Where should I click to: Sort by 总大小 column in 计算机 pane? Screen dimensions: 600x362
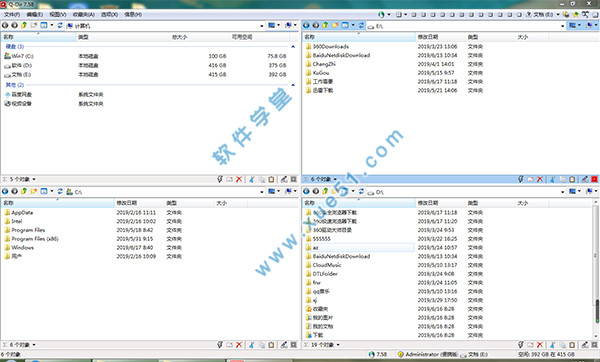point(179,37)
